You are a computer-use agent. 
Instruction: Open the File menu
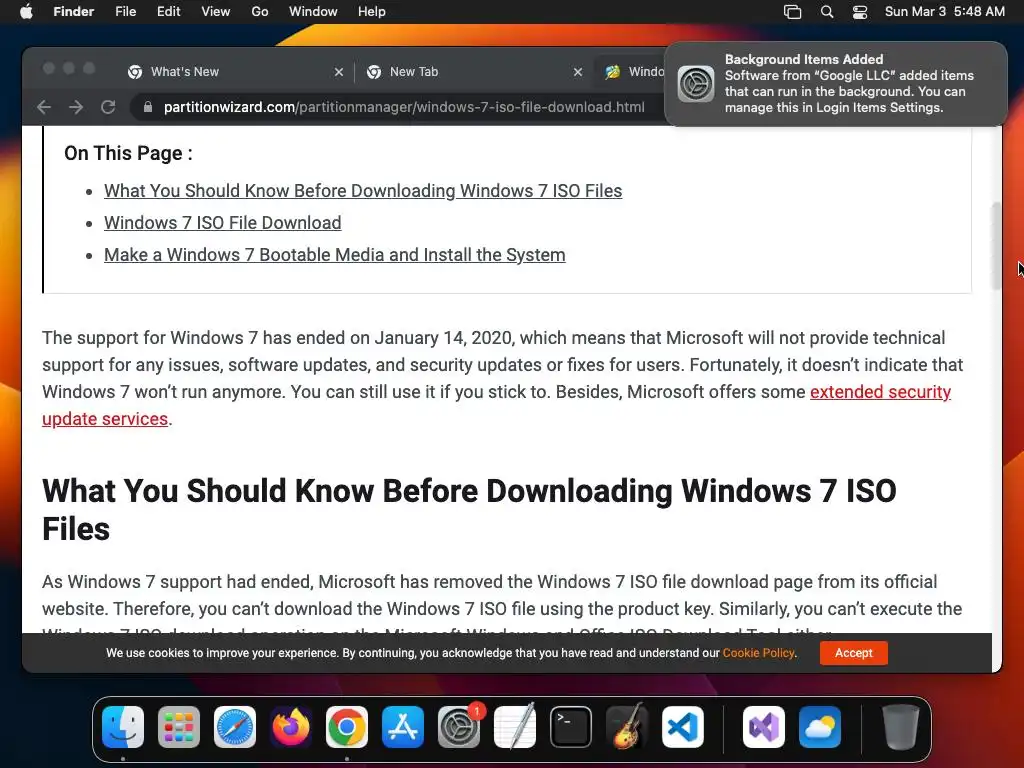click(x=125, y=12)
